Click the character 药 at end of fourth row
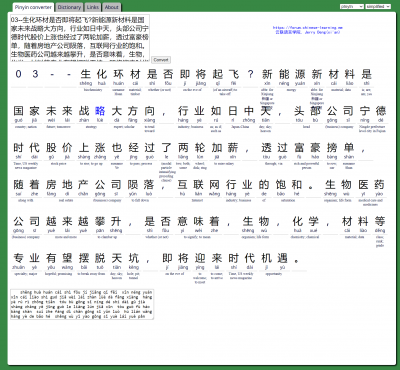Image resolution: width=400 pixels, height=370 pixels. coord(379,184)
